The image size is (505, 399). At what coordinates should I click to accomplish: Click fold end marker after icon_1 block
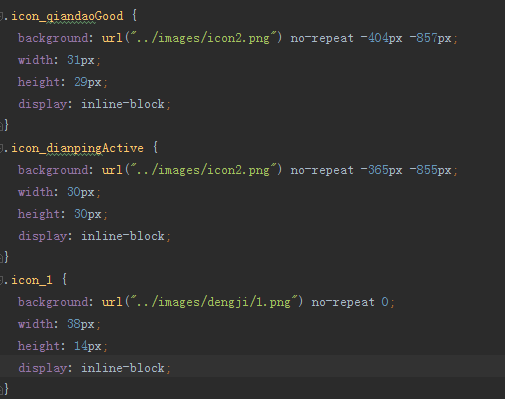pos(1,390)
